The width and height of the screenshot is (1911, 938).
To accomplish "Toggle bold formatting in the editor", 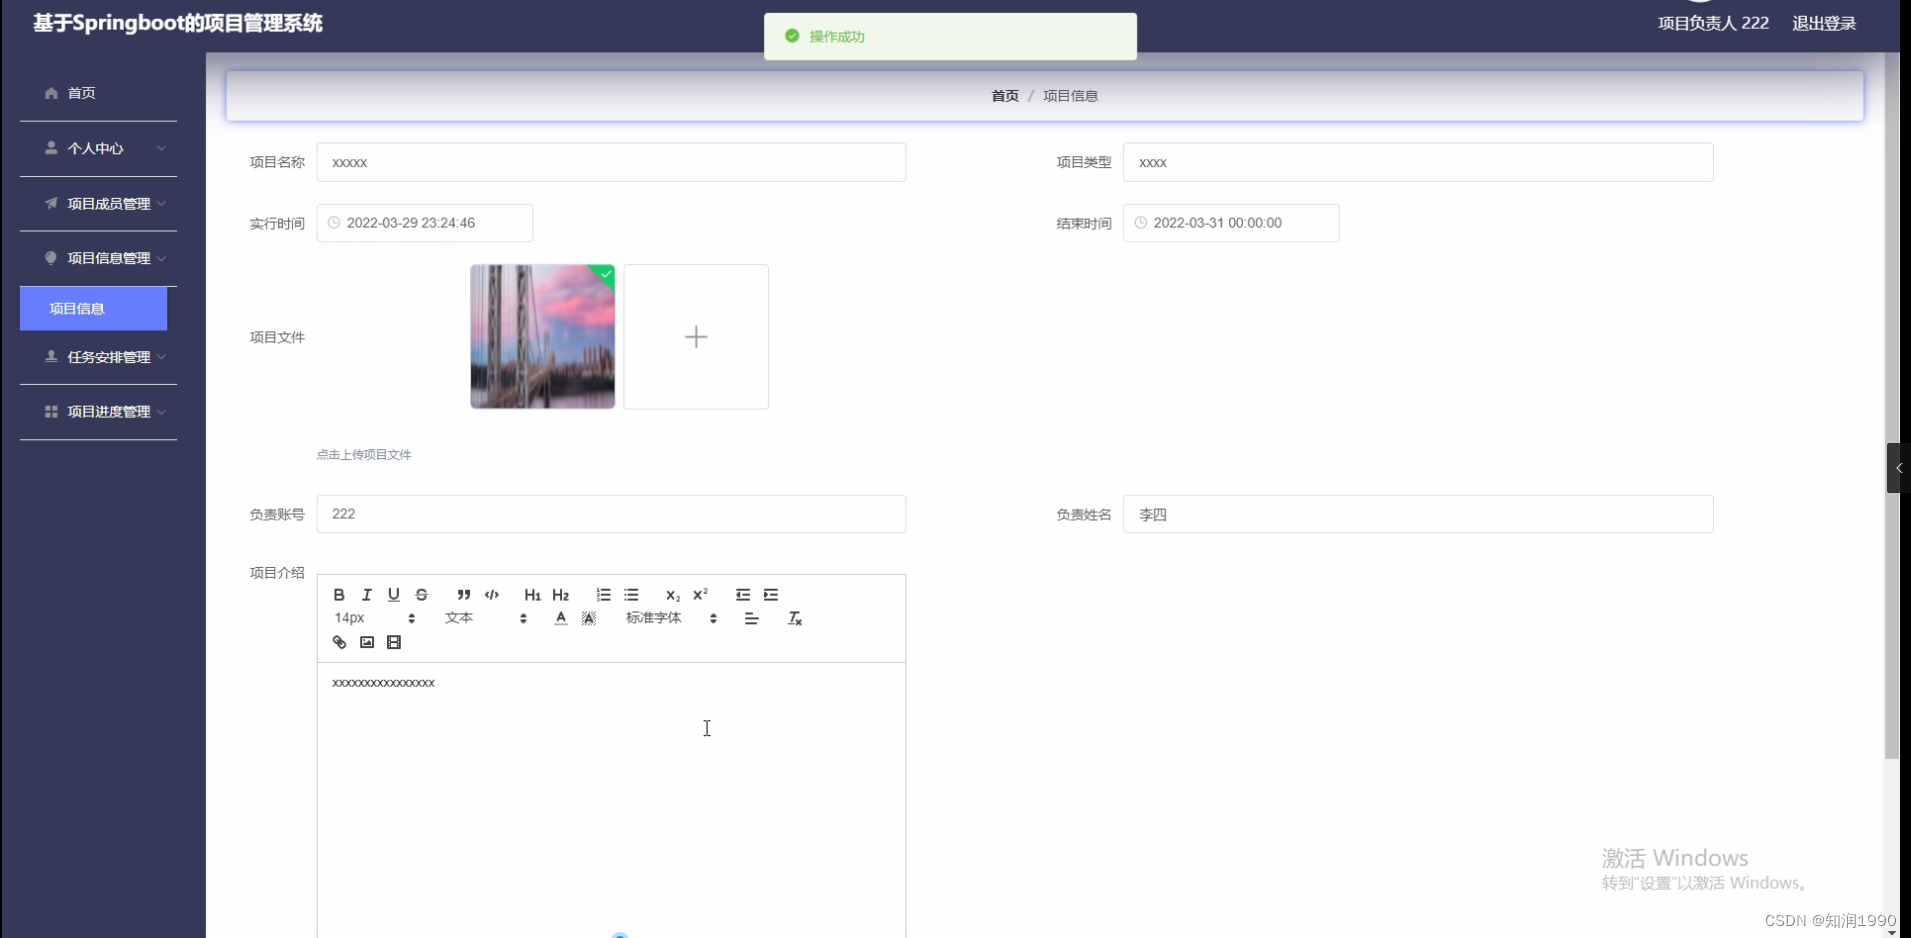I will coord(339,594).
